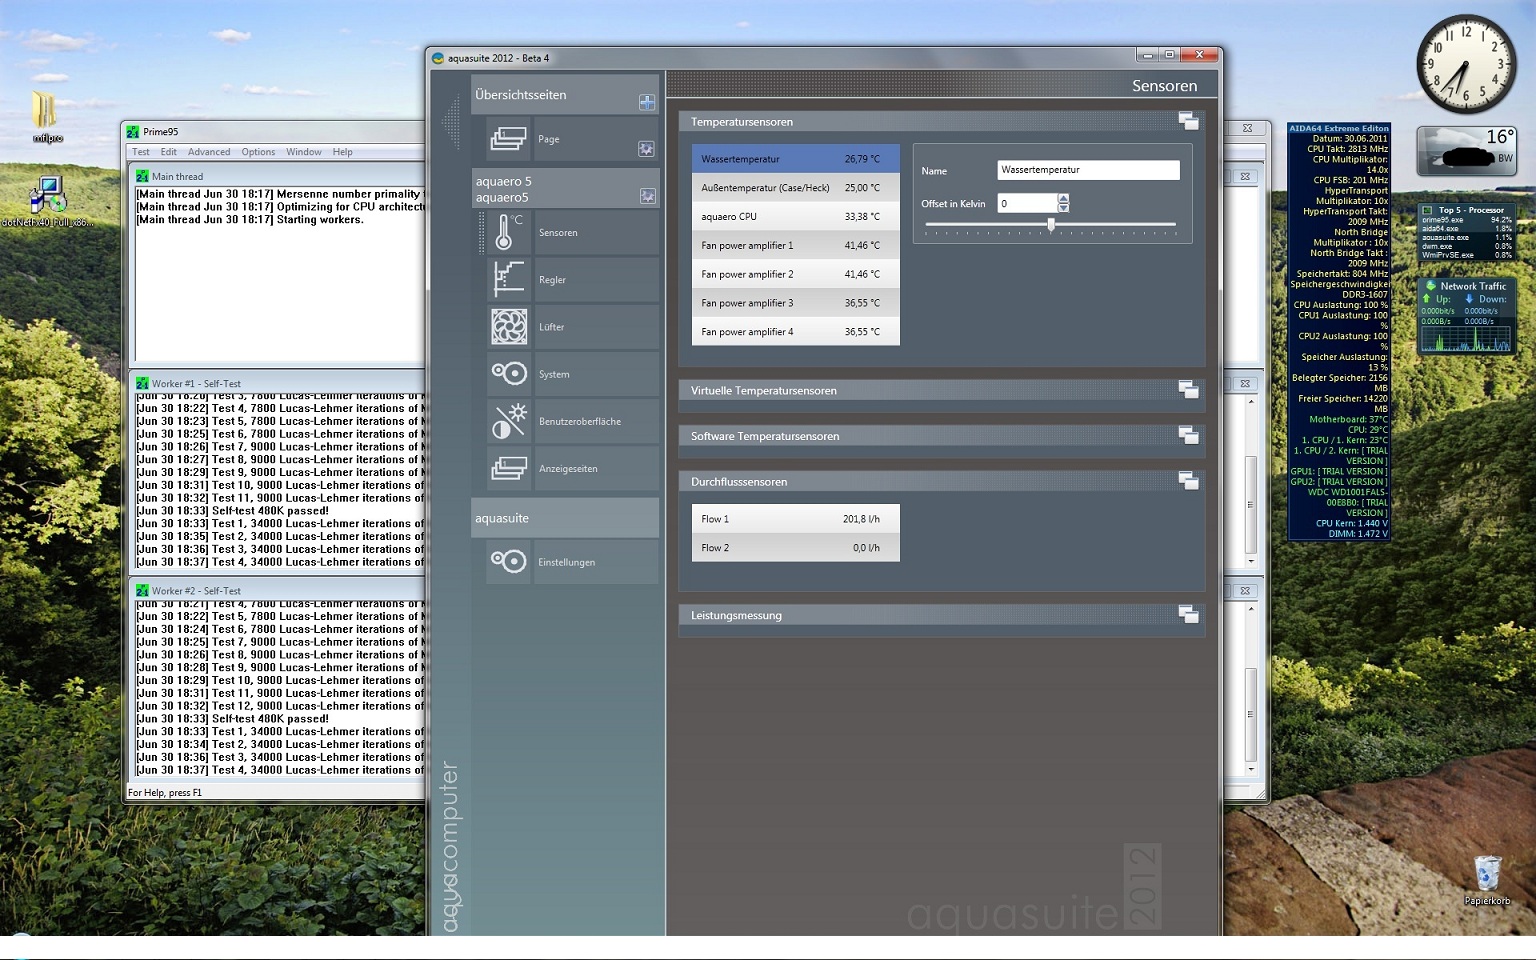The height and width of the screenshot is (960, 1536).
Task: Click the sensor Name input field
Action: point(1088,170)
